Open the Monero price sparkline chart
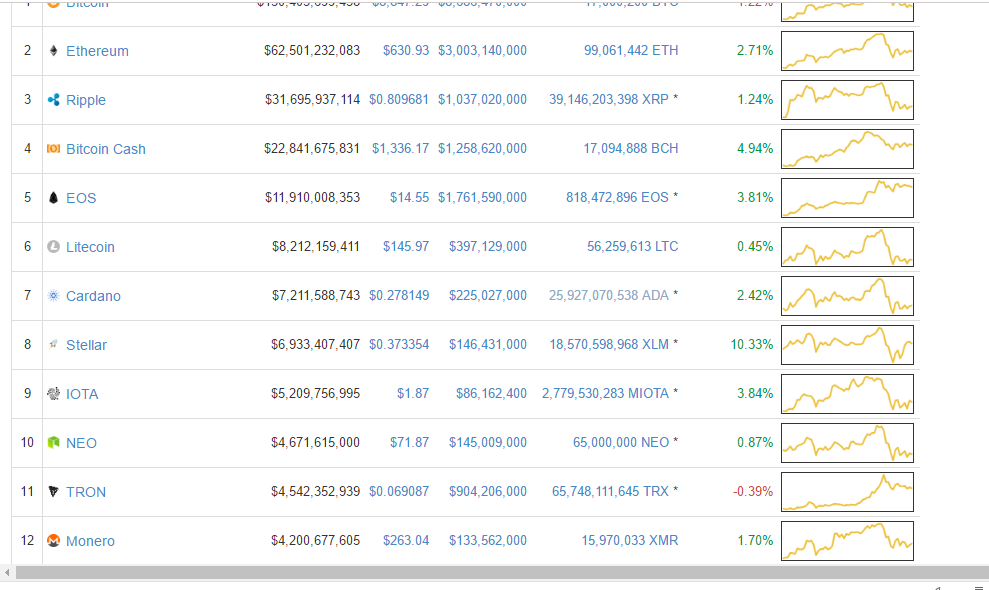 [847, 541]
